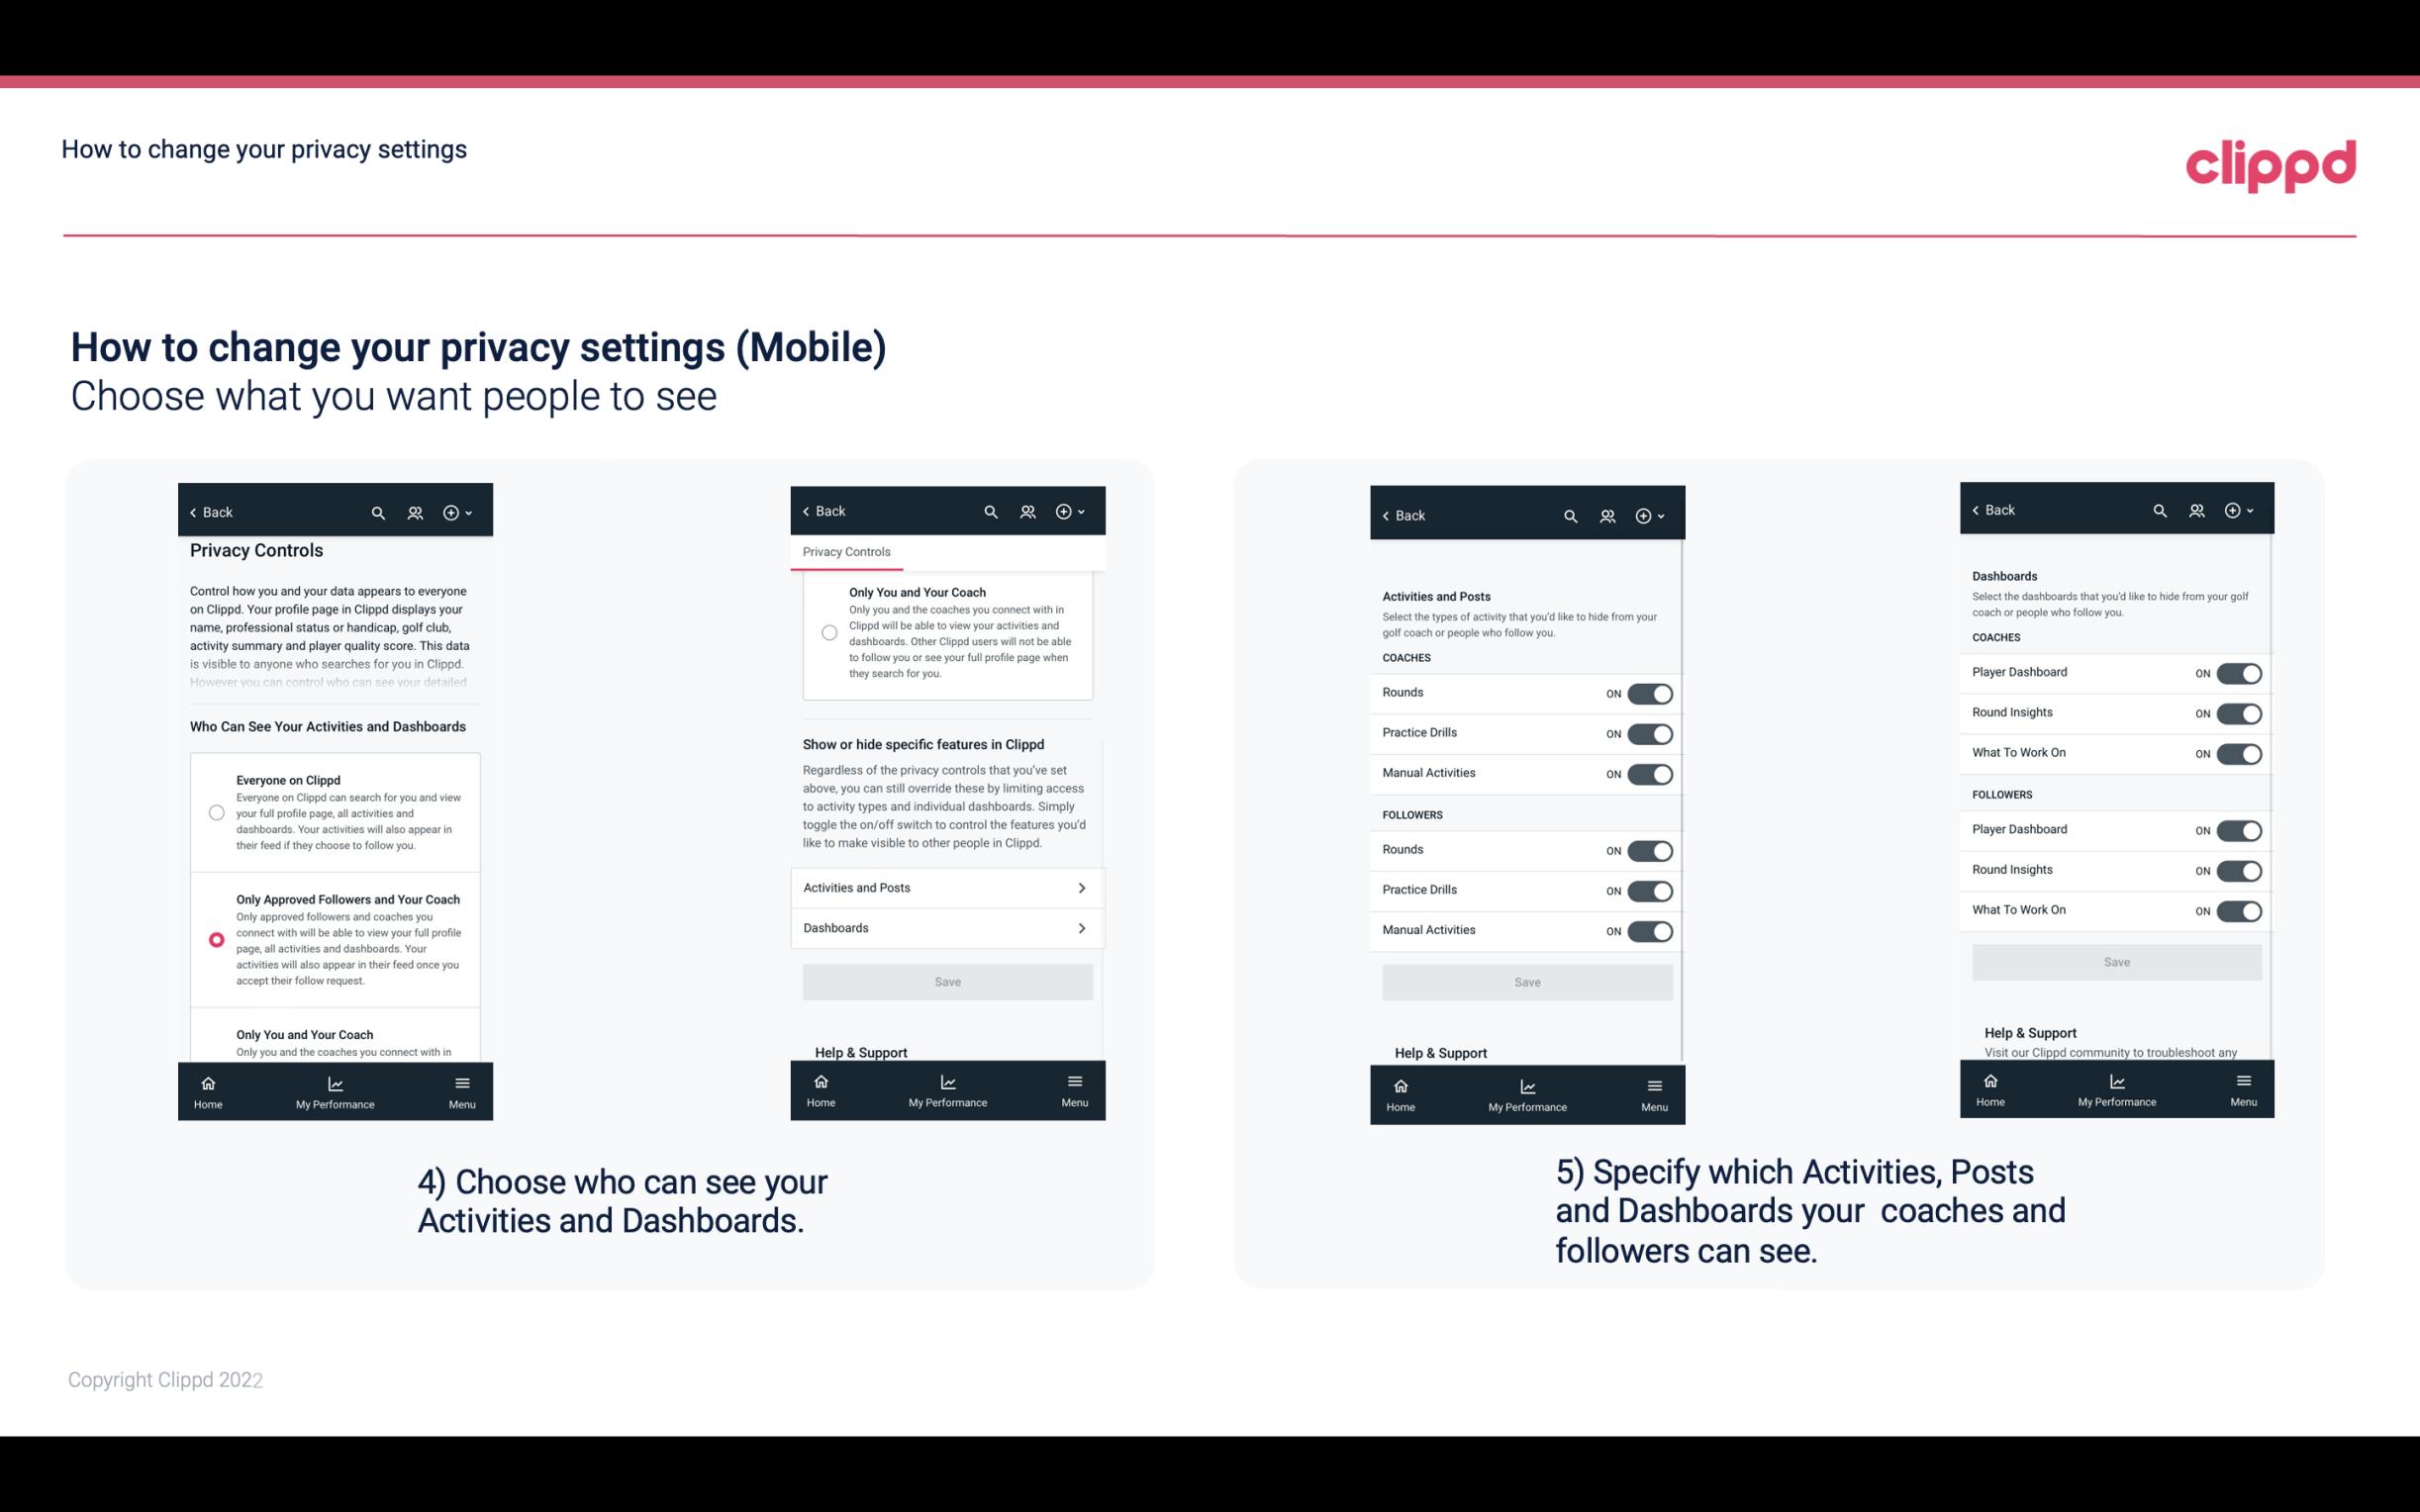
Task: Click Save button on Dashboards screen
Action: [2115, 962]
